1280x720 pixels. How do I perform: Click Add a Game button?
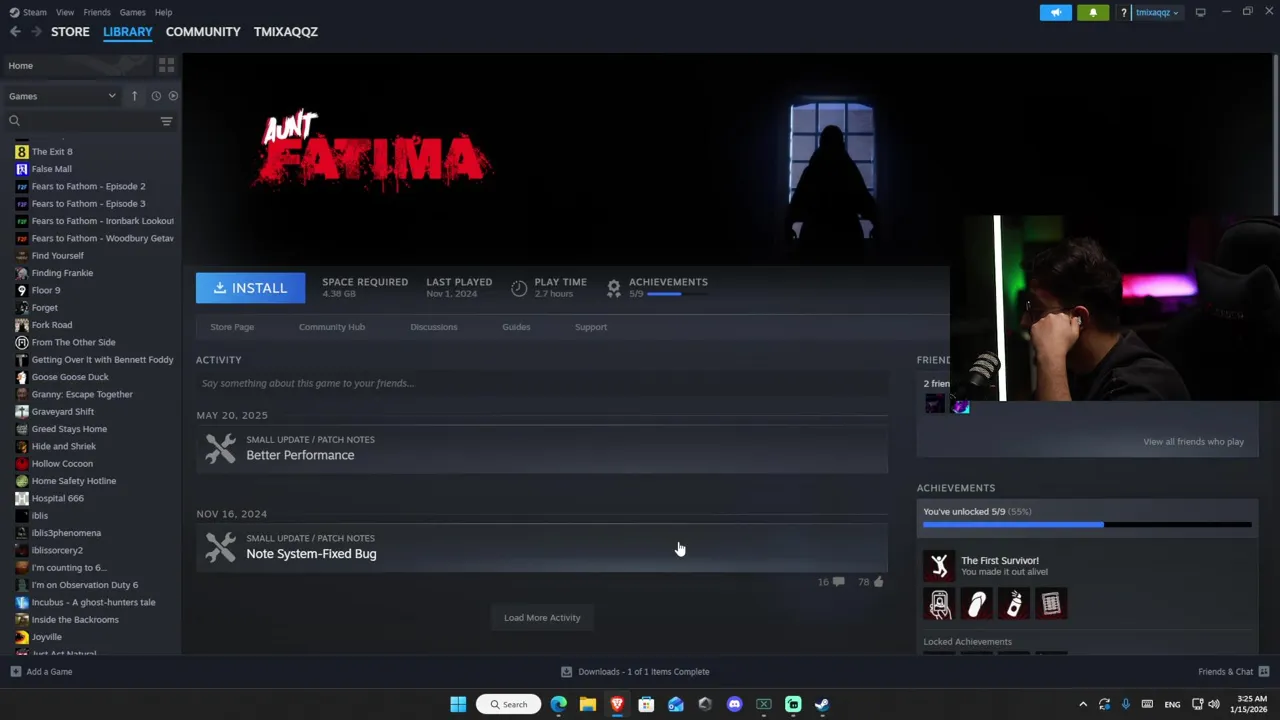pos(41,672)
